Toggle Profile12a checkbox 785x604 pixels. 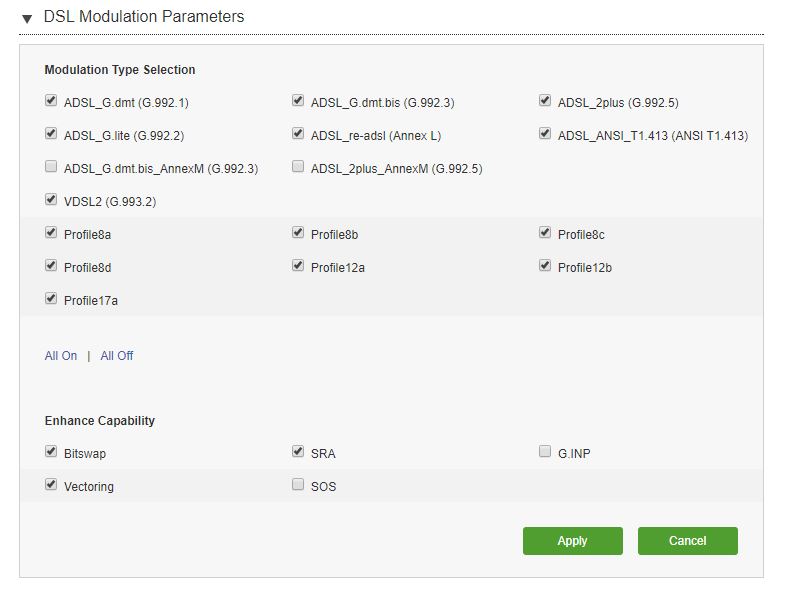298,265
